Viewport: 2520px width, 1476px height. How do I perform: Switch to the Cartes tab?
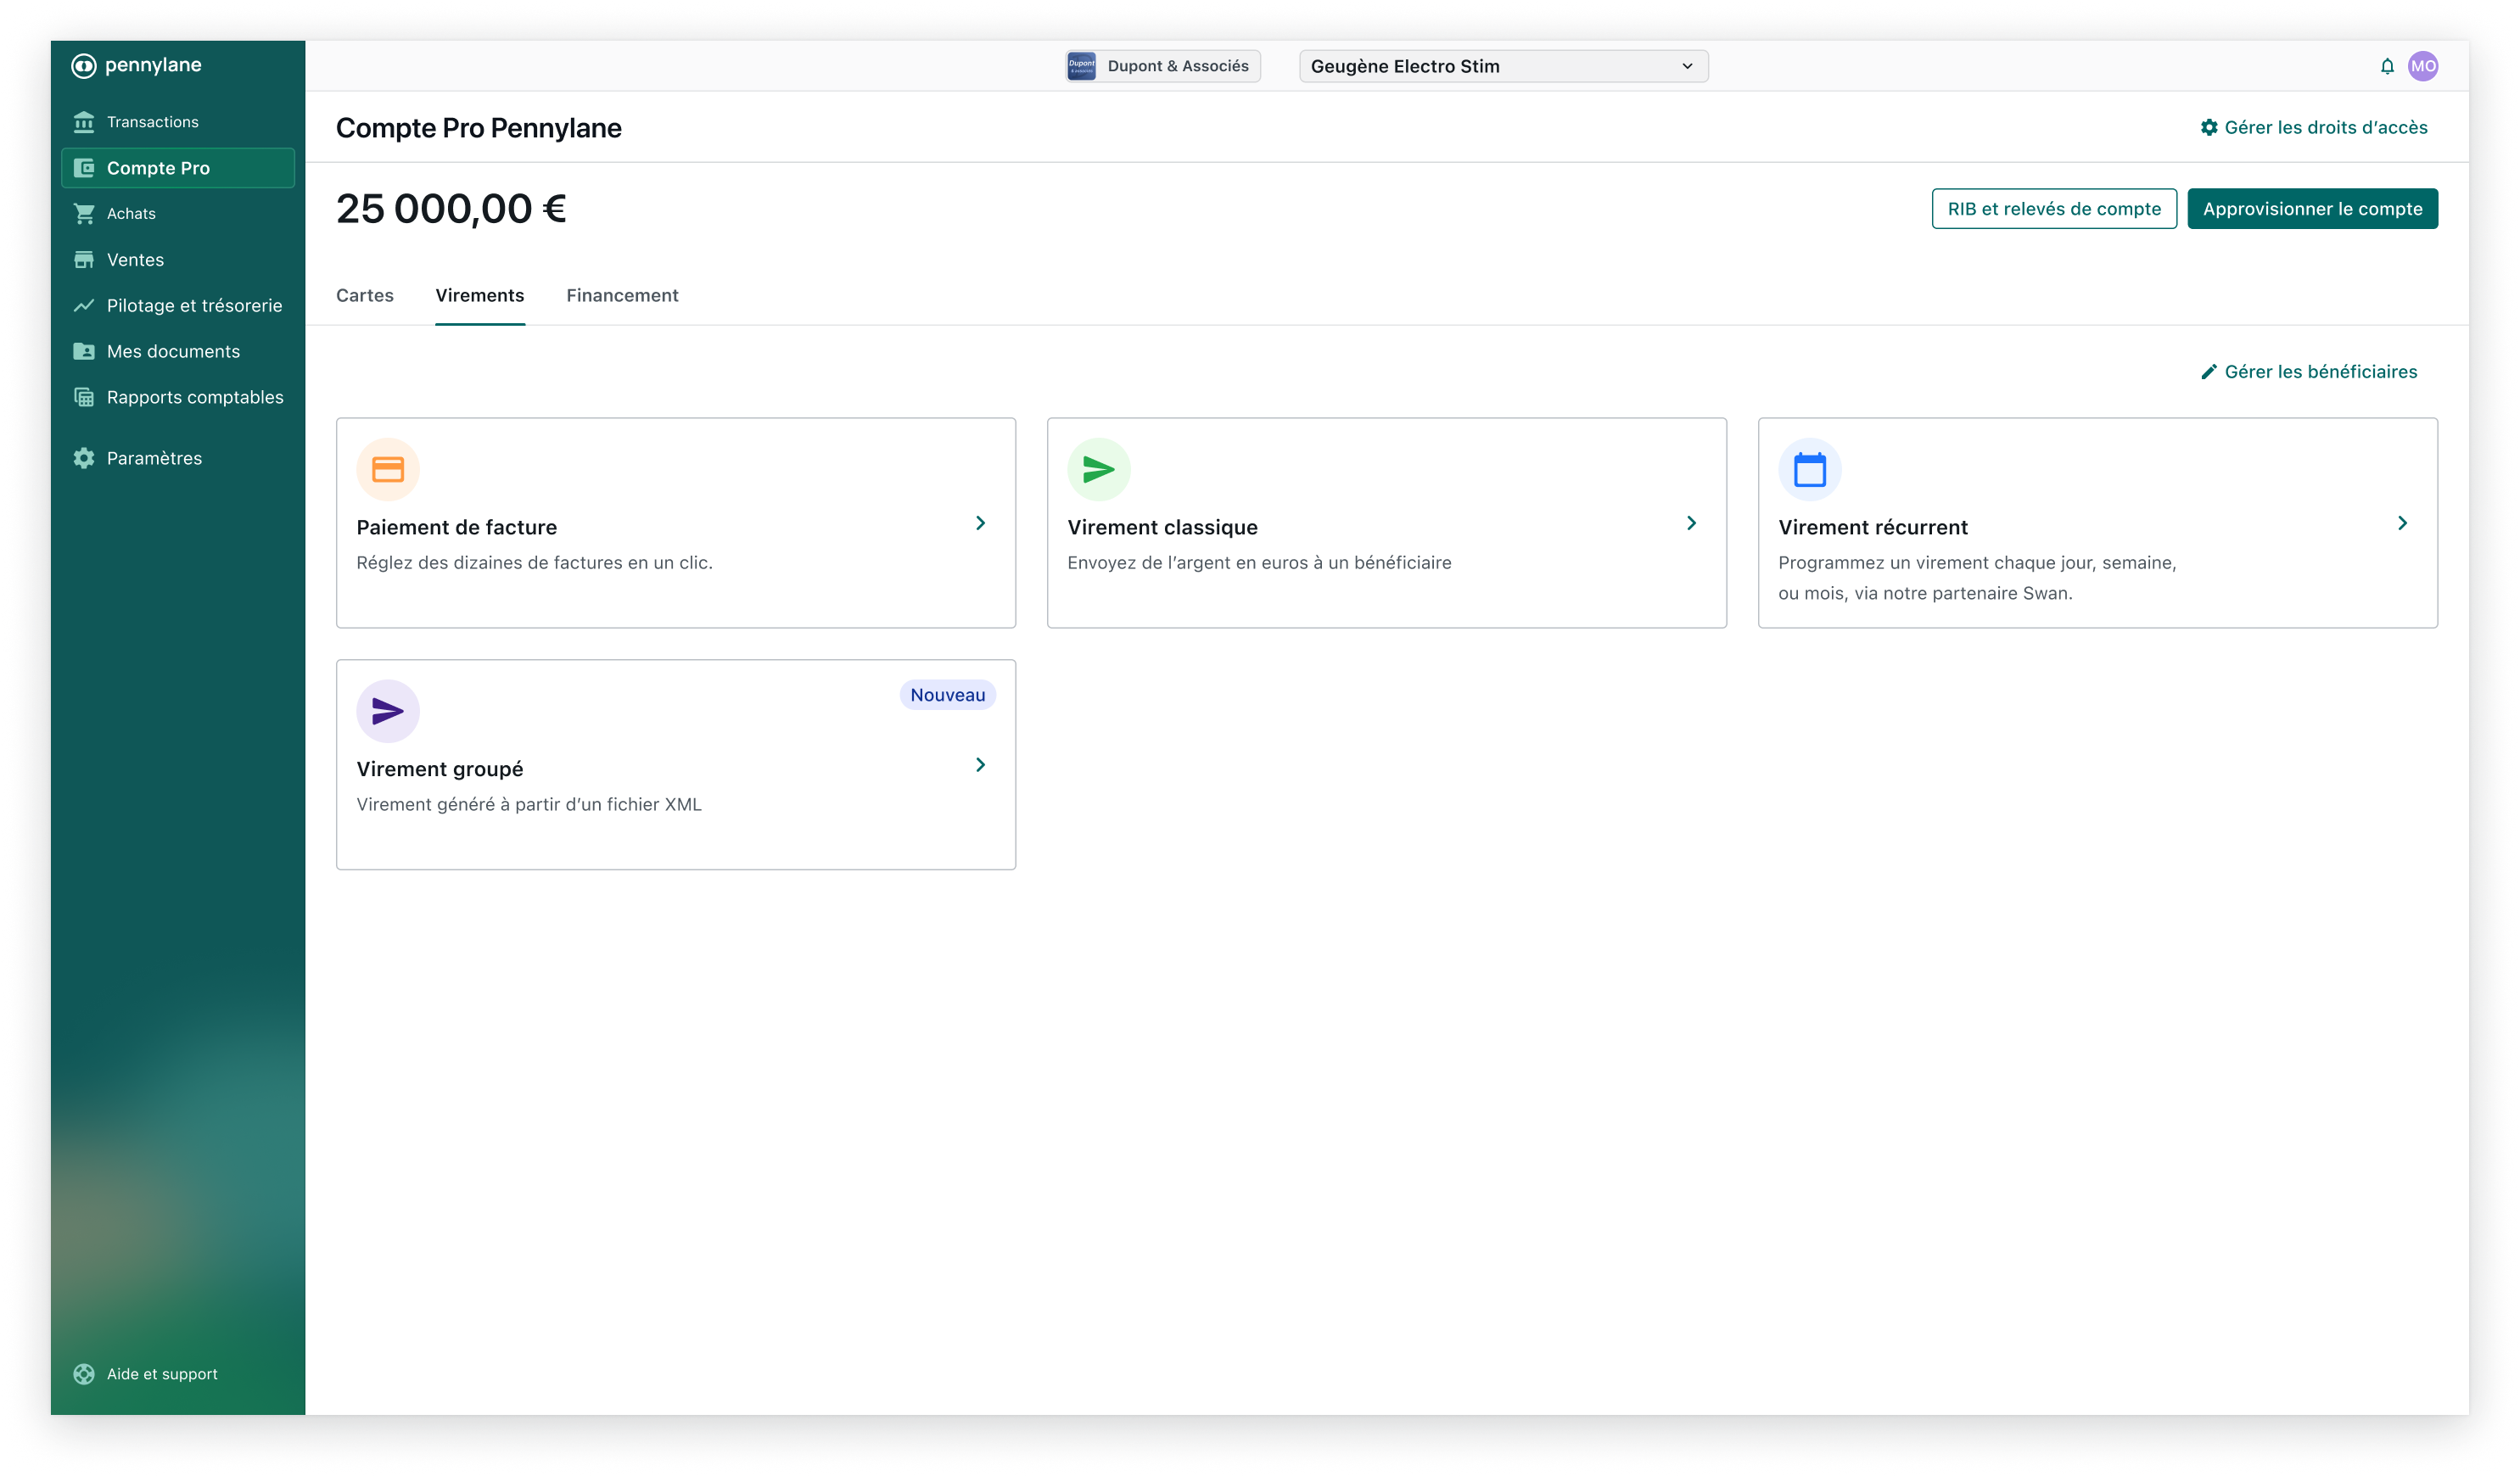(365, 295)
